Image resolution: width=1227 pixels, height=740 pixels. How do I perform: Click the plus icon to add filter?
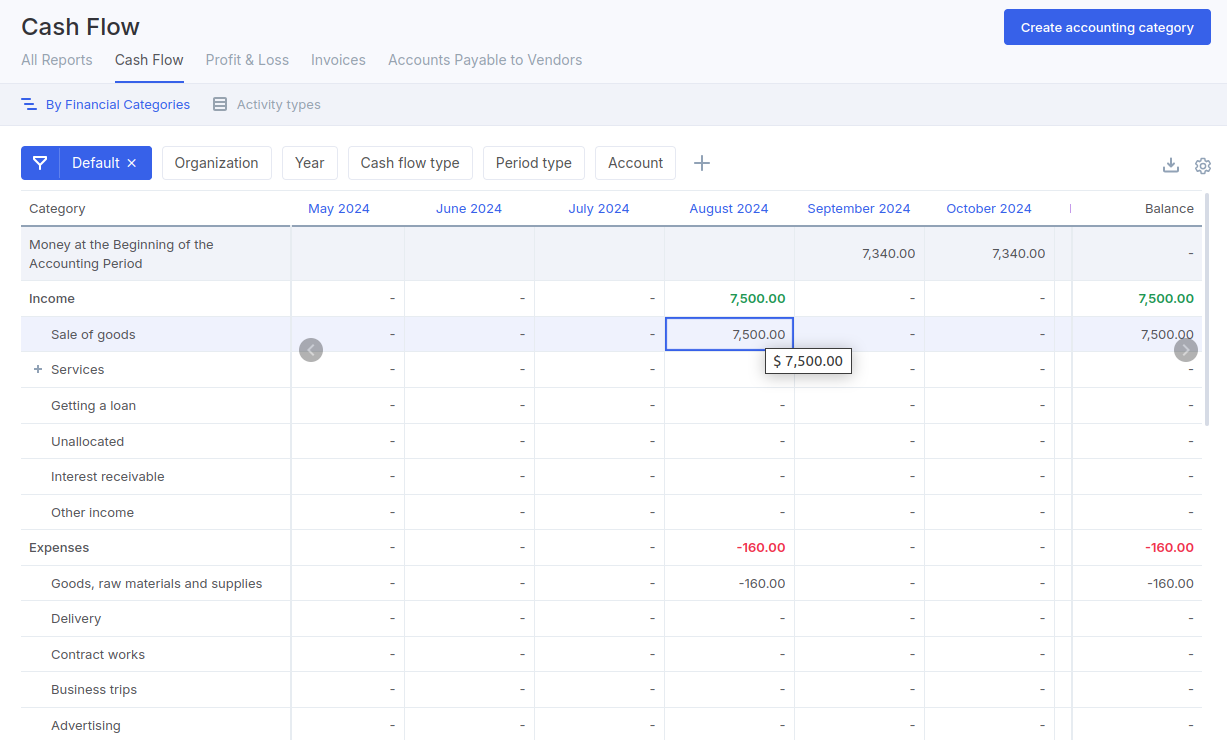coord(702,163)
